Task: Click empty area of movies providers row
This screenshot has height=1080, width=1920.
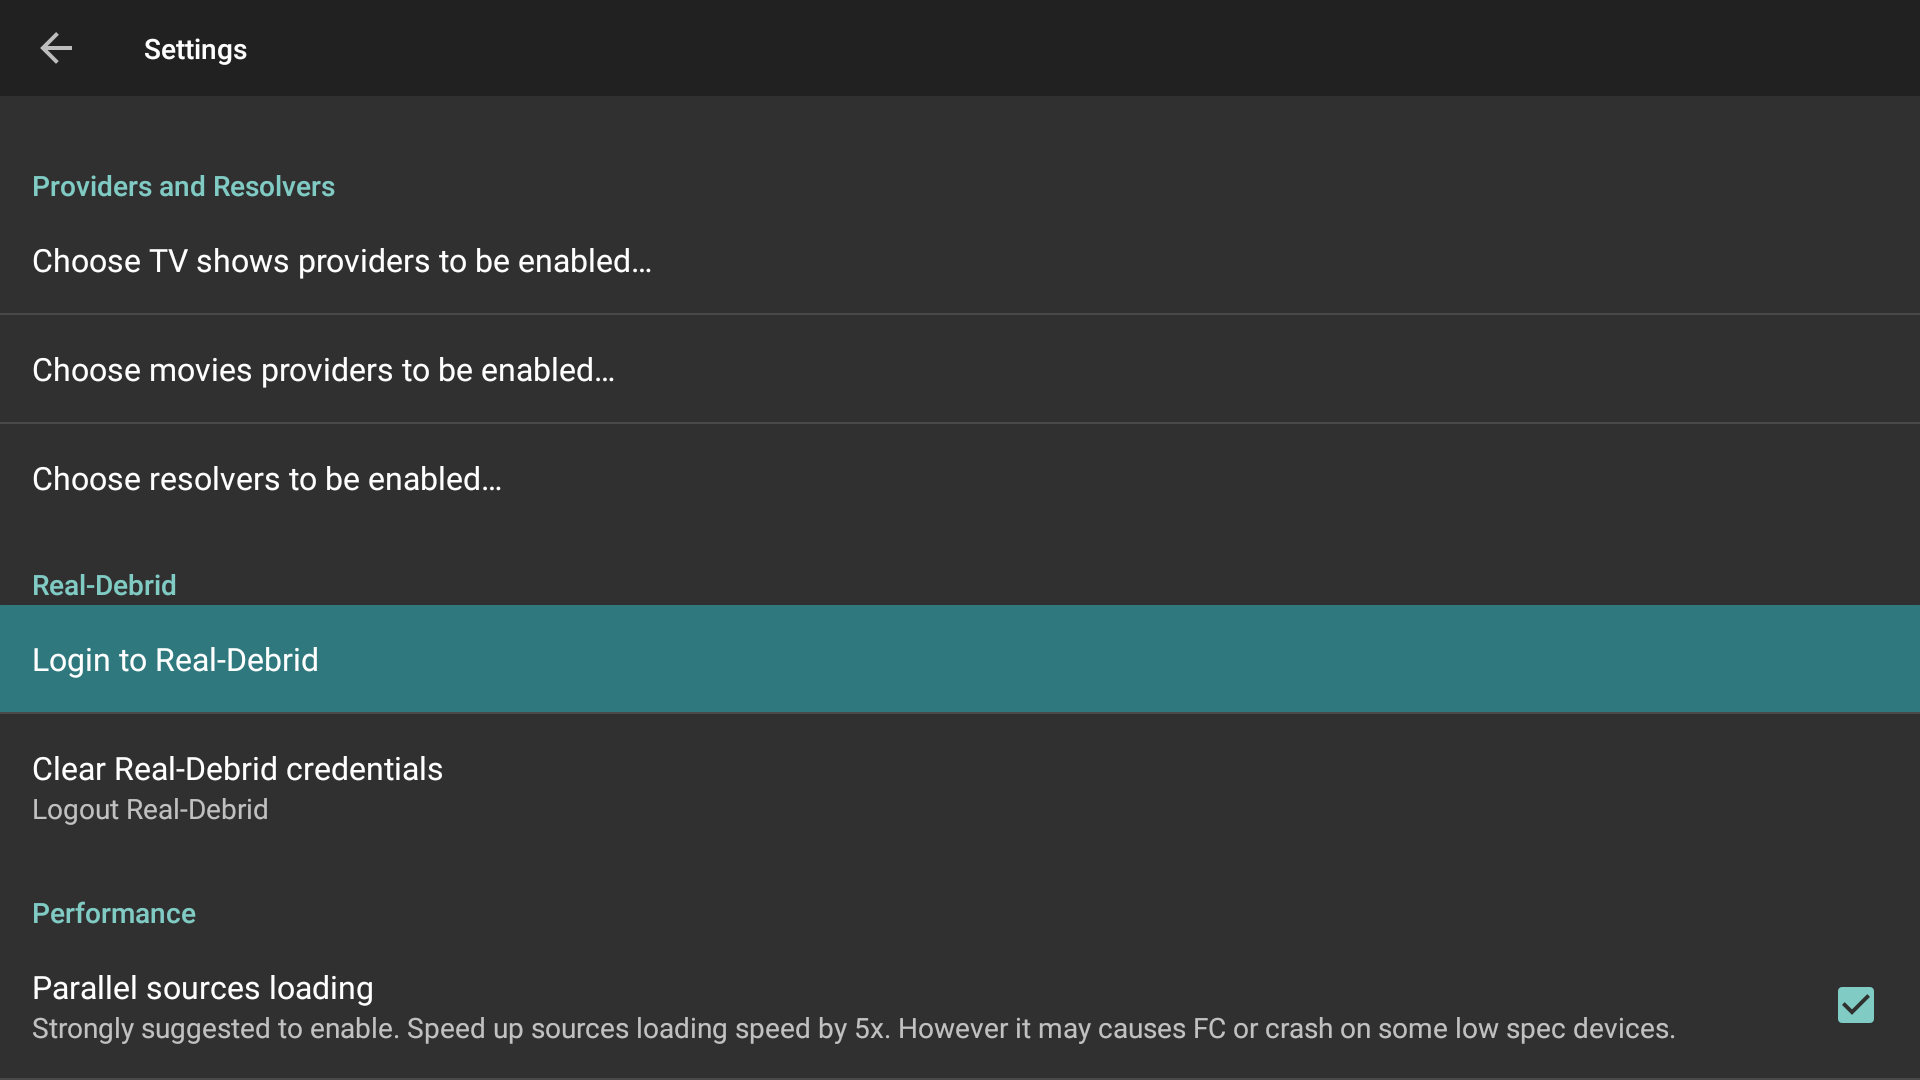Action: (x=1260, y=370)
